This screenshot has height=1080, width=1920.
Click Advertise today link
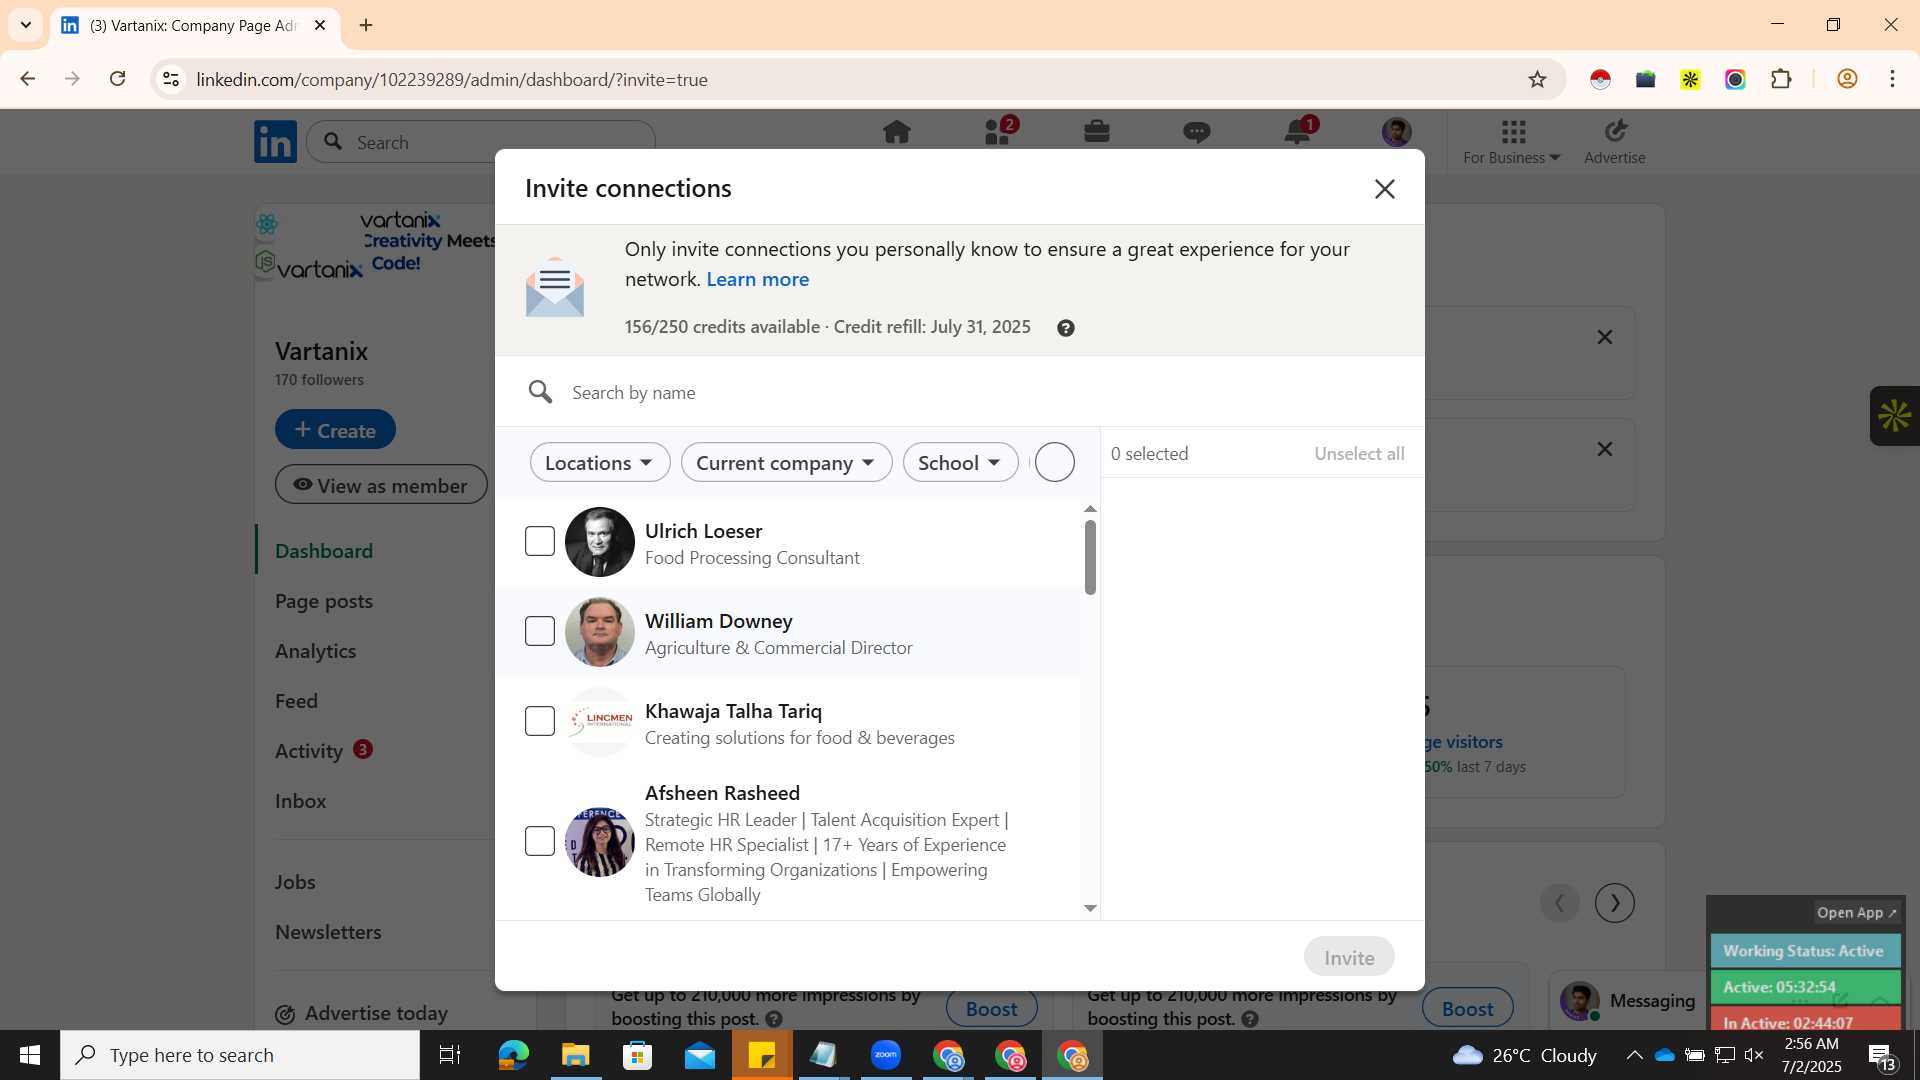(x=362, y=1013)
